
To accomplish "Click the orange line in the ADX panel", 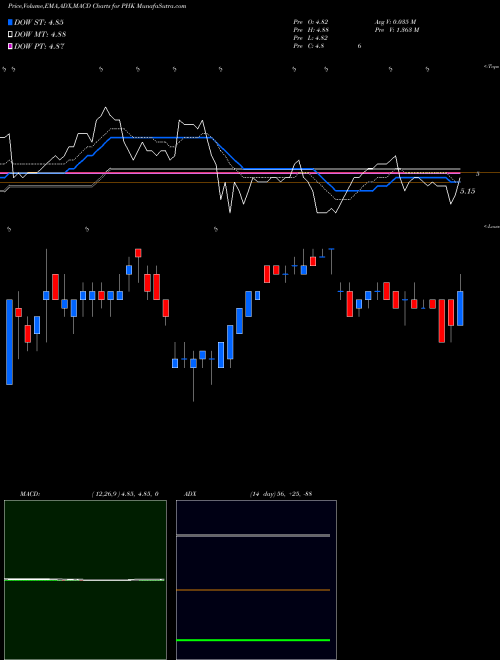I will coord(253,590).
